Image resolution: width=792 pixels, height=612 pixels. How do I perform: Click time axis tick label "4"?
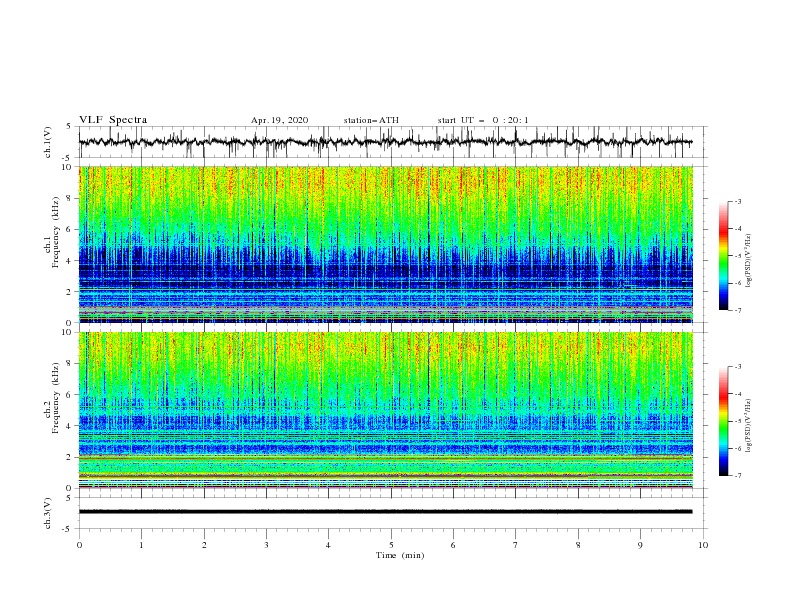(x=328, y=545)
